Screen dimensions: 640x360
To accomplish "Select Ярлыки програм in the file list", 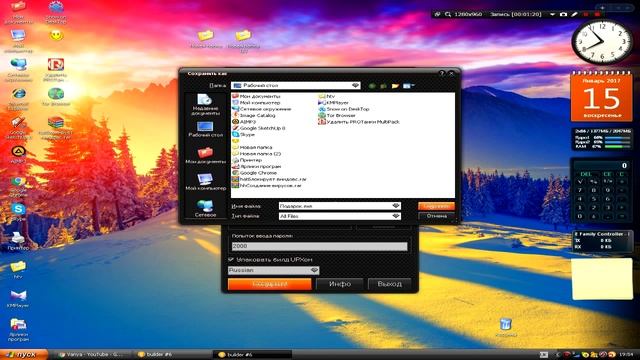I will click(x=257, y=167).
